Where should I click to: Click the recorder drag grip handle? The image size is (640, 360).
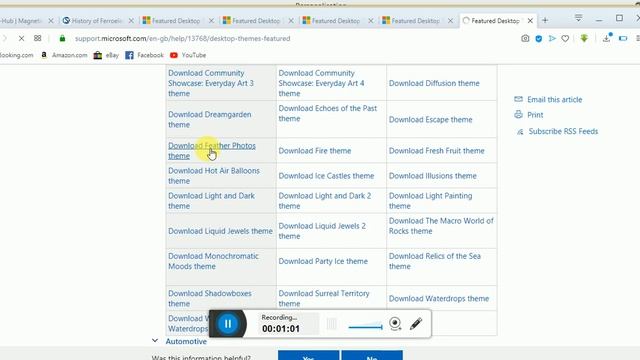click(331, 324)
